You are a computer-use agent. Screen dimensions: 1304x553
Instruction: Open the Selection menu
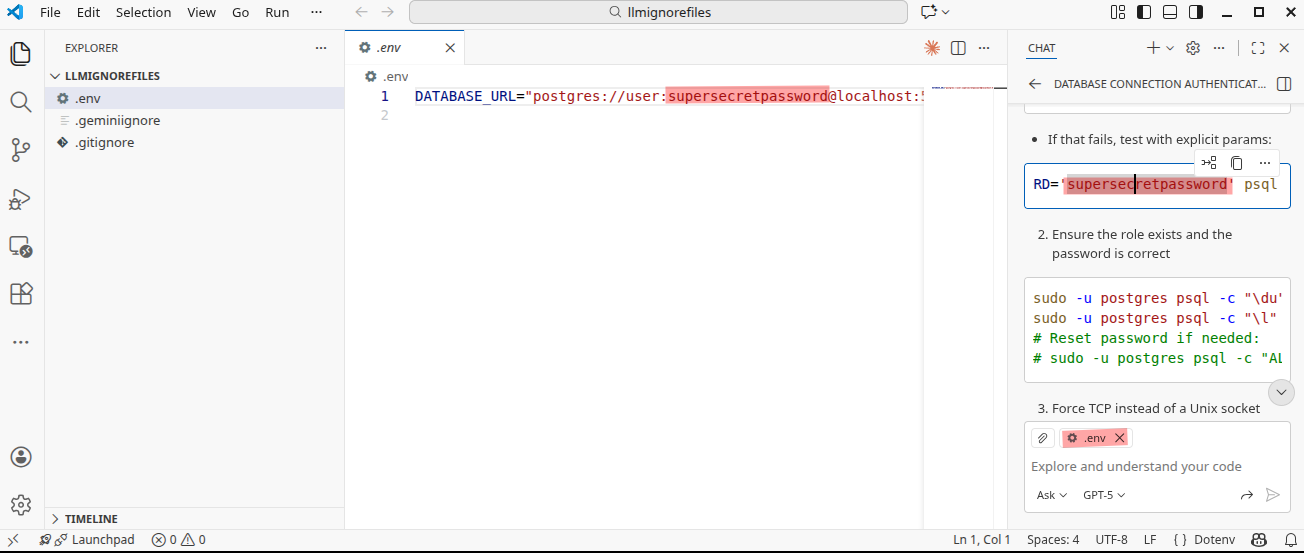click(143, 13)
